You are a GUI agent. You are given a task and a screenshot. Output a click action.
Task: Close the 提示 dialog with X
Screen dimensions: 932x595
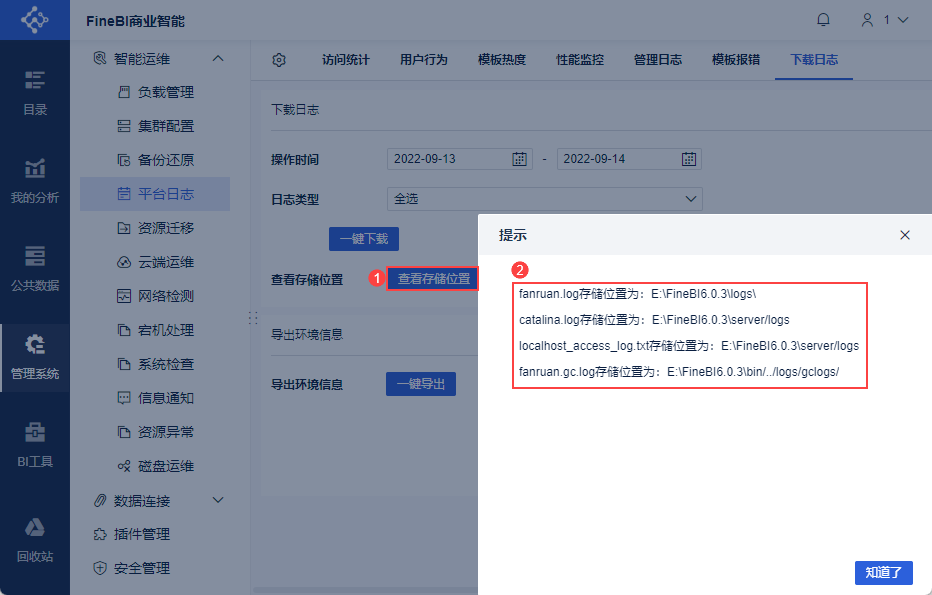(x=905, y=235)
